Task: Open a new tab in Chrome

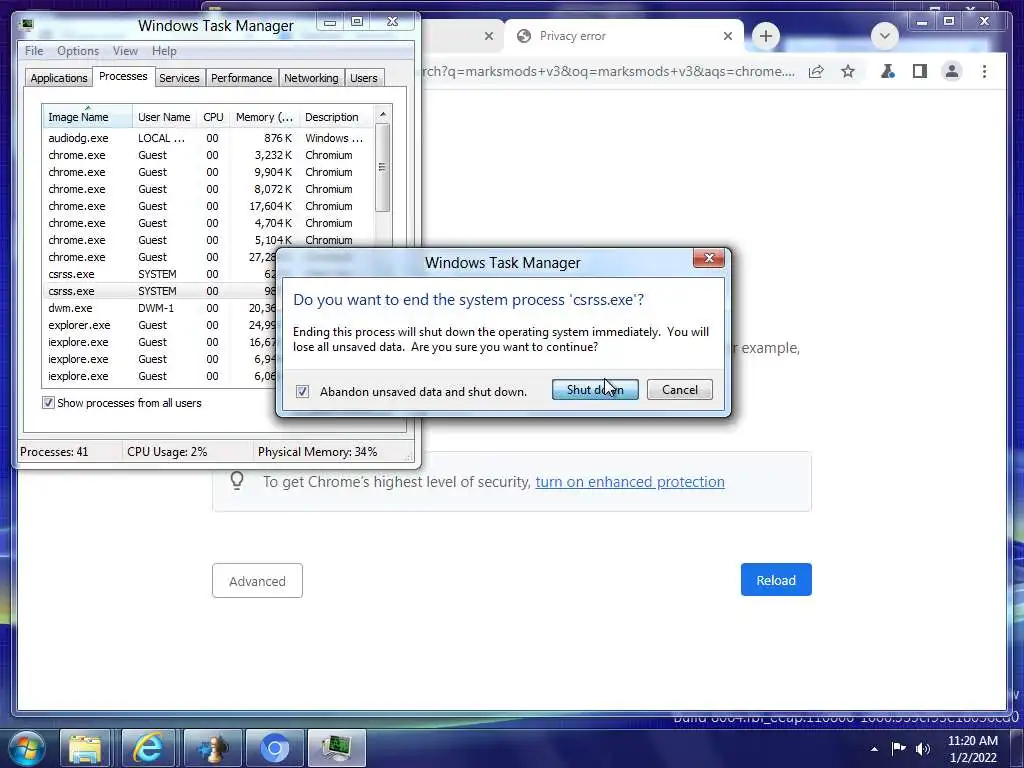Action: pos(766,36)
